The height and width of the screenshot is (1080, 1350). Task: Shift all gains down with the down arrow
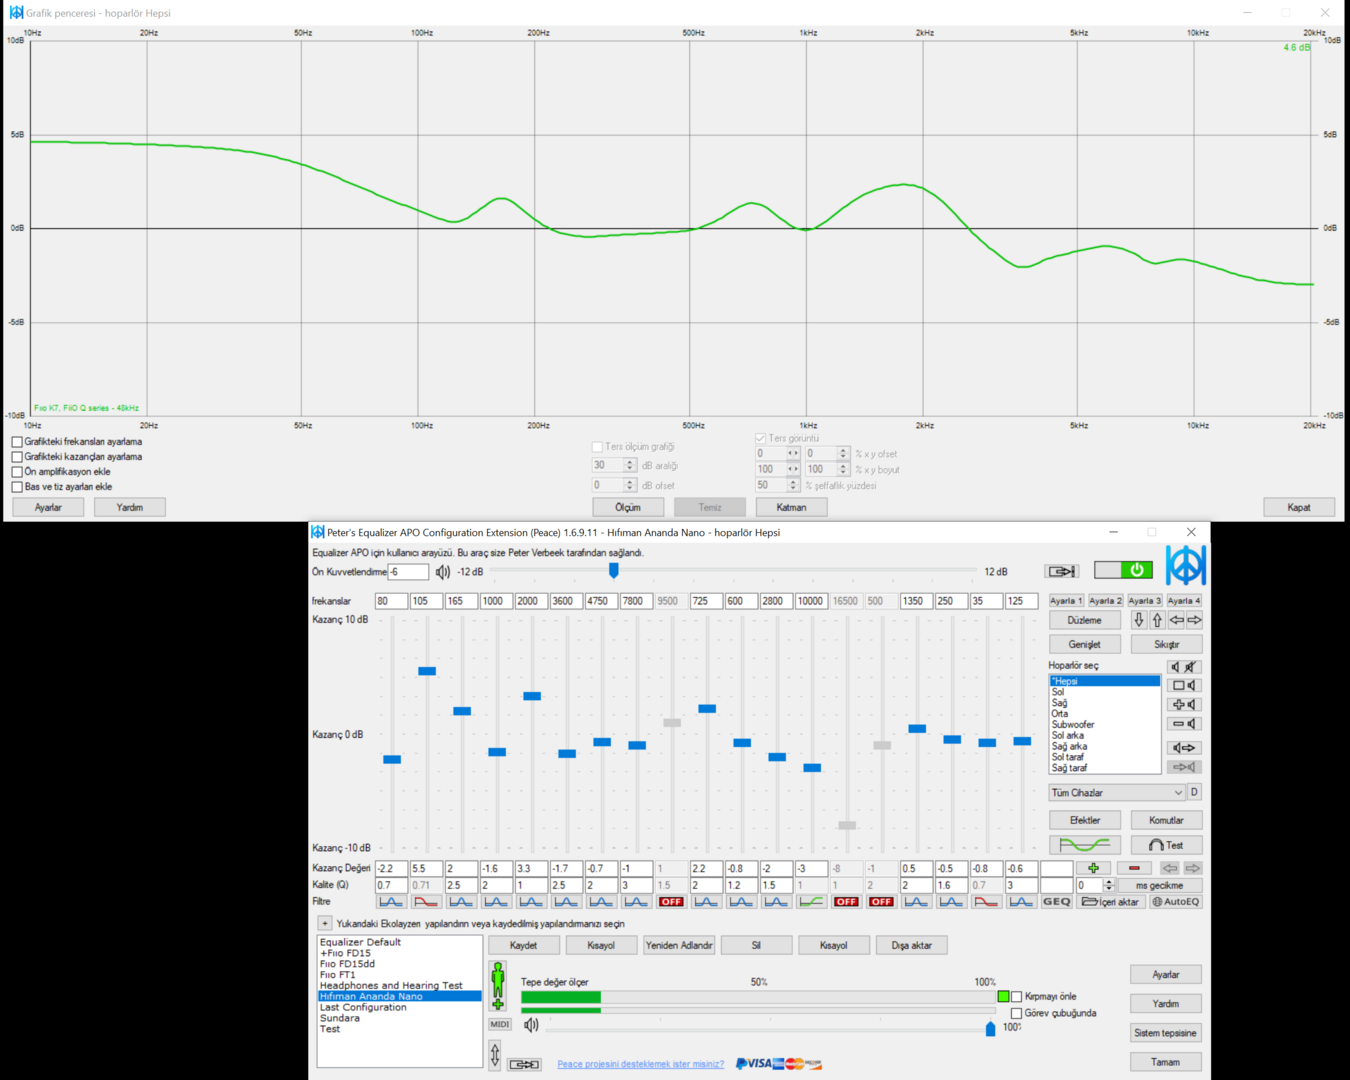(1138, 620)
